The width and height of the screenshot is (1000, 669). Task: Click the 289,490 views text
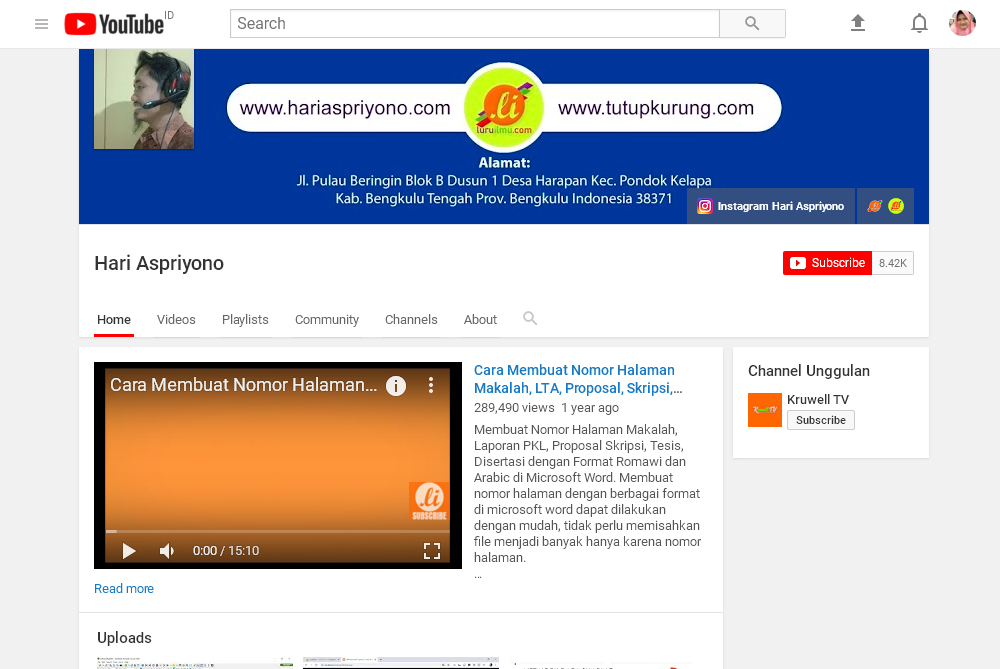click(514, 408)
